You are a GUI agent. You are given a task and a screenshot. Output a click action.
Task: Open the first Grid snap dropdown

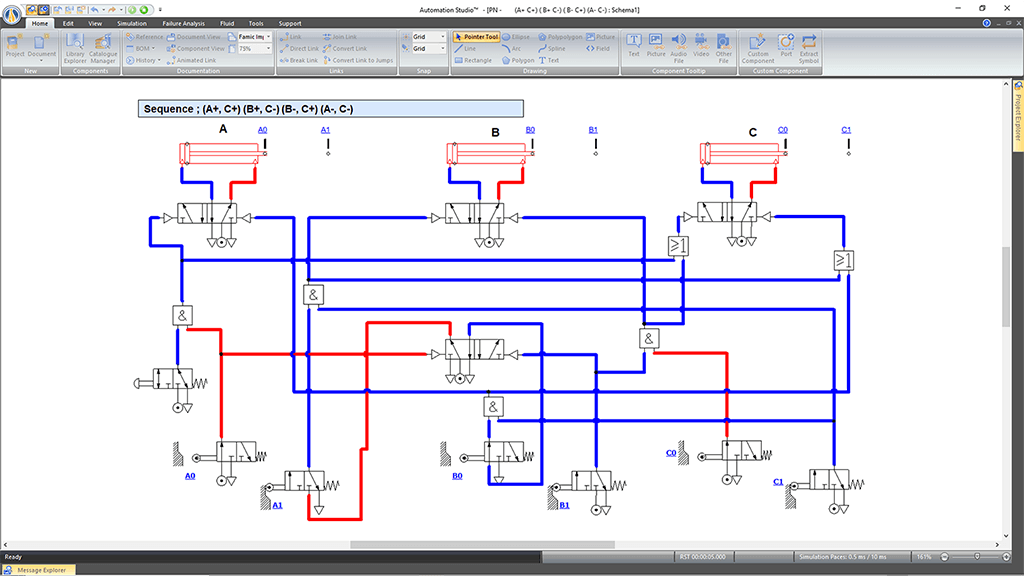click(445, 37)
